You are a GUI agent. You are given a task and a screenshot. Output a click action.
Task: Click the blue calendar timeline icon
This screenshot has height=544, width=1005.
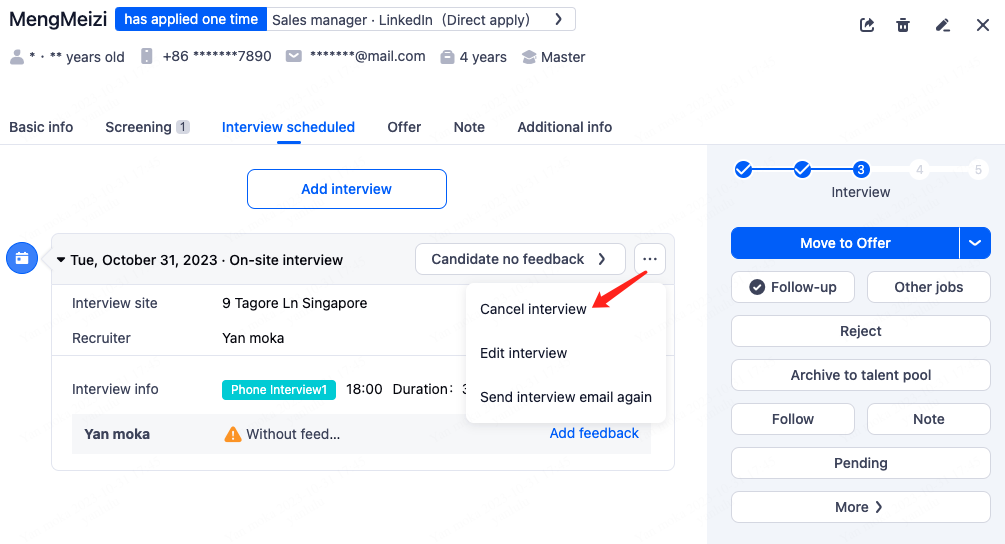point(22,258)
